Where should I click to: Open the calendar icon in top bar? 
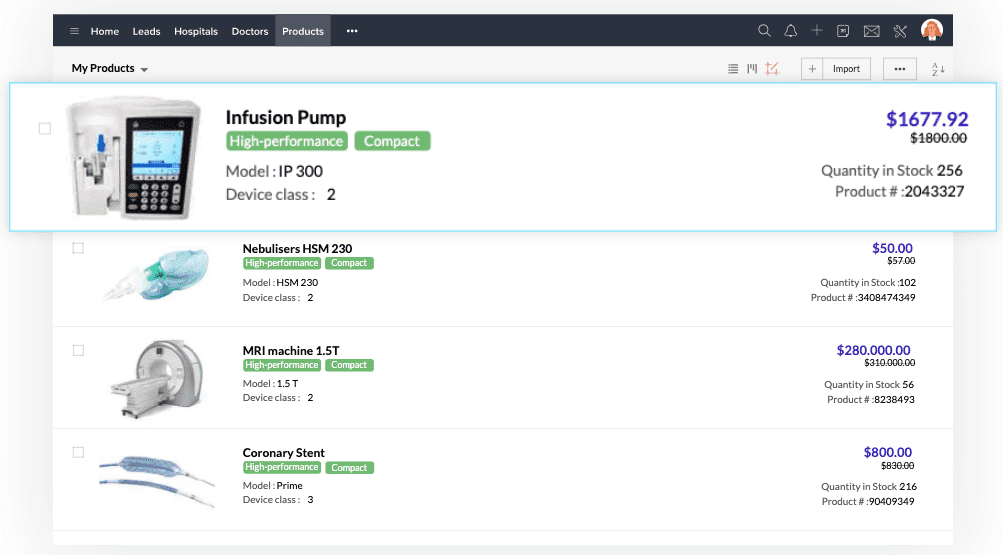coord(844,31)
